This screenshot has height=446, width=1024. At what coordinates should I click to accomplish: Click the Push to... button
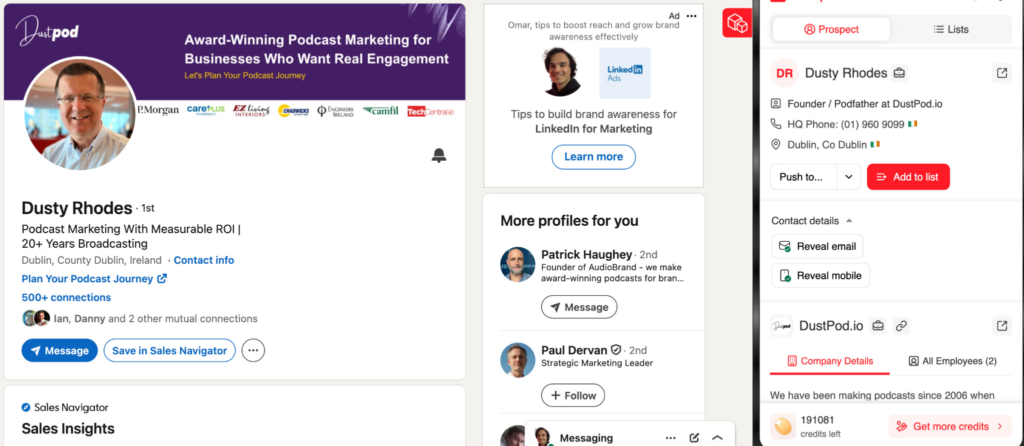[x=804, y=177]
